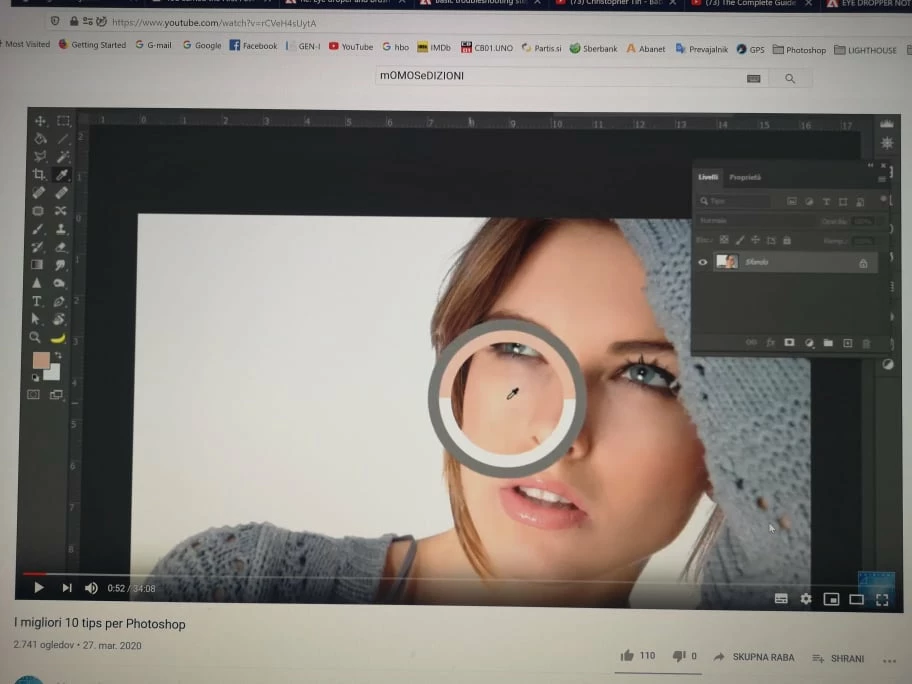The image size is (912, 684).
Task: Delete layer with trash icon
Action: [x=866, y=343]
